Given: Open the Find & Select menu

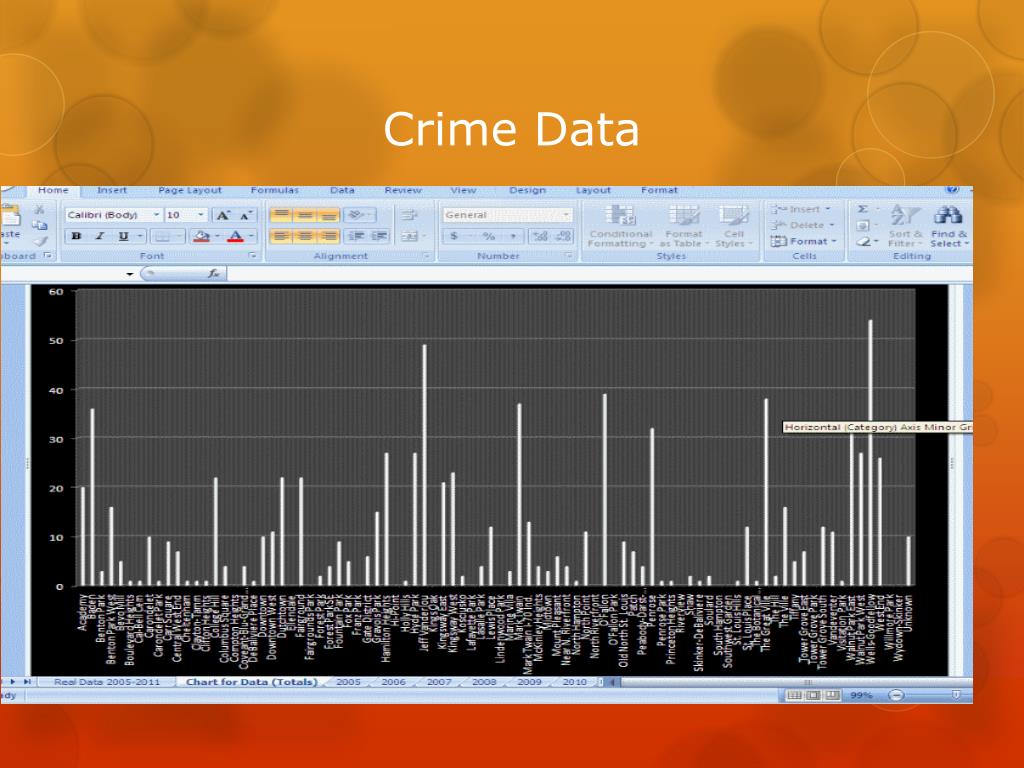Looking at the screenshot, I should (949, 226).
